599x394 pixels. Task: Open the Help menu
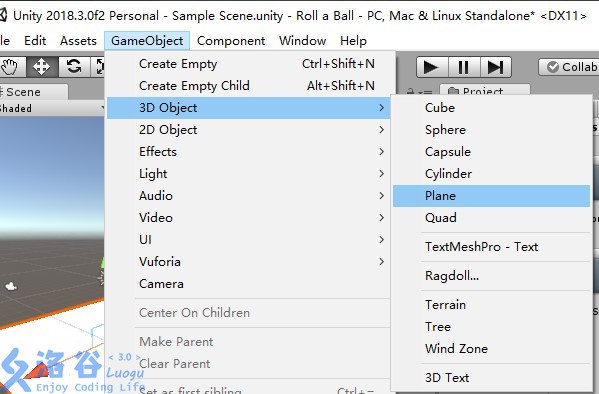click(353, 41)
